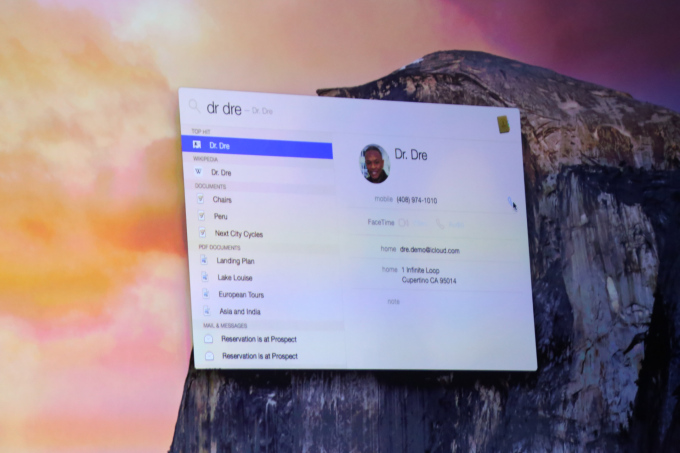Start a FaceTime video call icon
Screen dimensions: 680x453
tap(403, 223)
